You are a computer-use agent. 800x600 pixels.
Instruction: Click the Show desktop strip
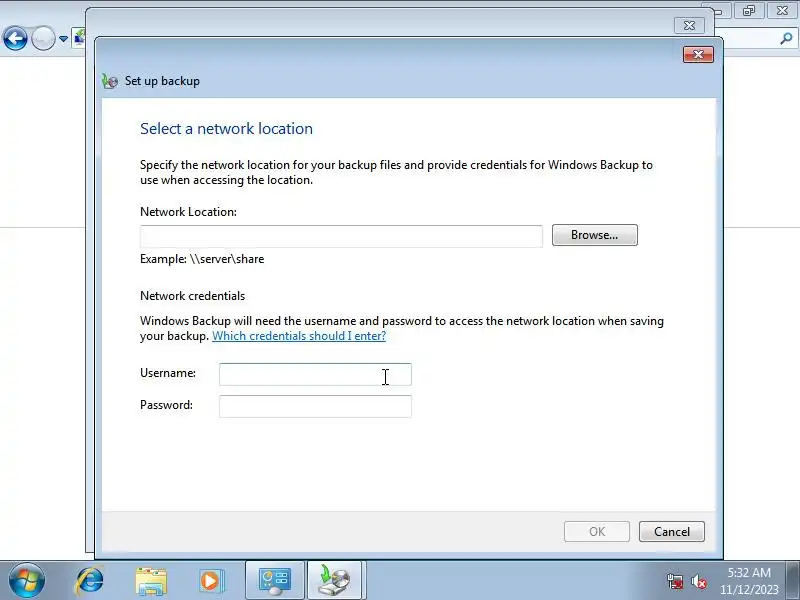pyautogui.click(x=793, y=581)
